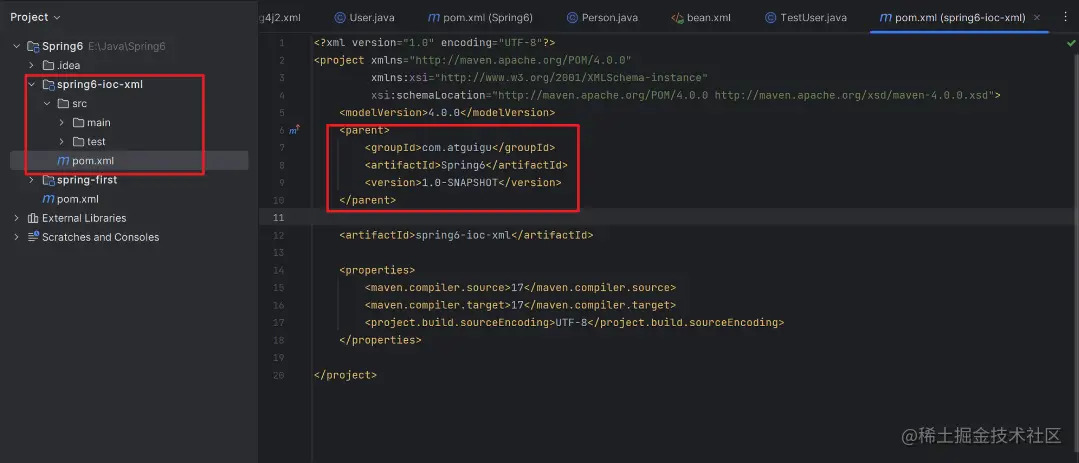Expand the .idea folder
The image size is (1079, 463).
click(x=31, y=65)
